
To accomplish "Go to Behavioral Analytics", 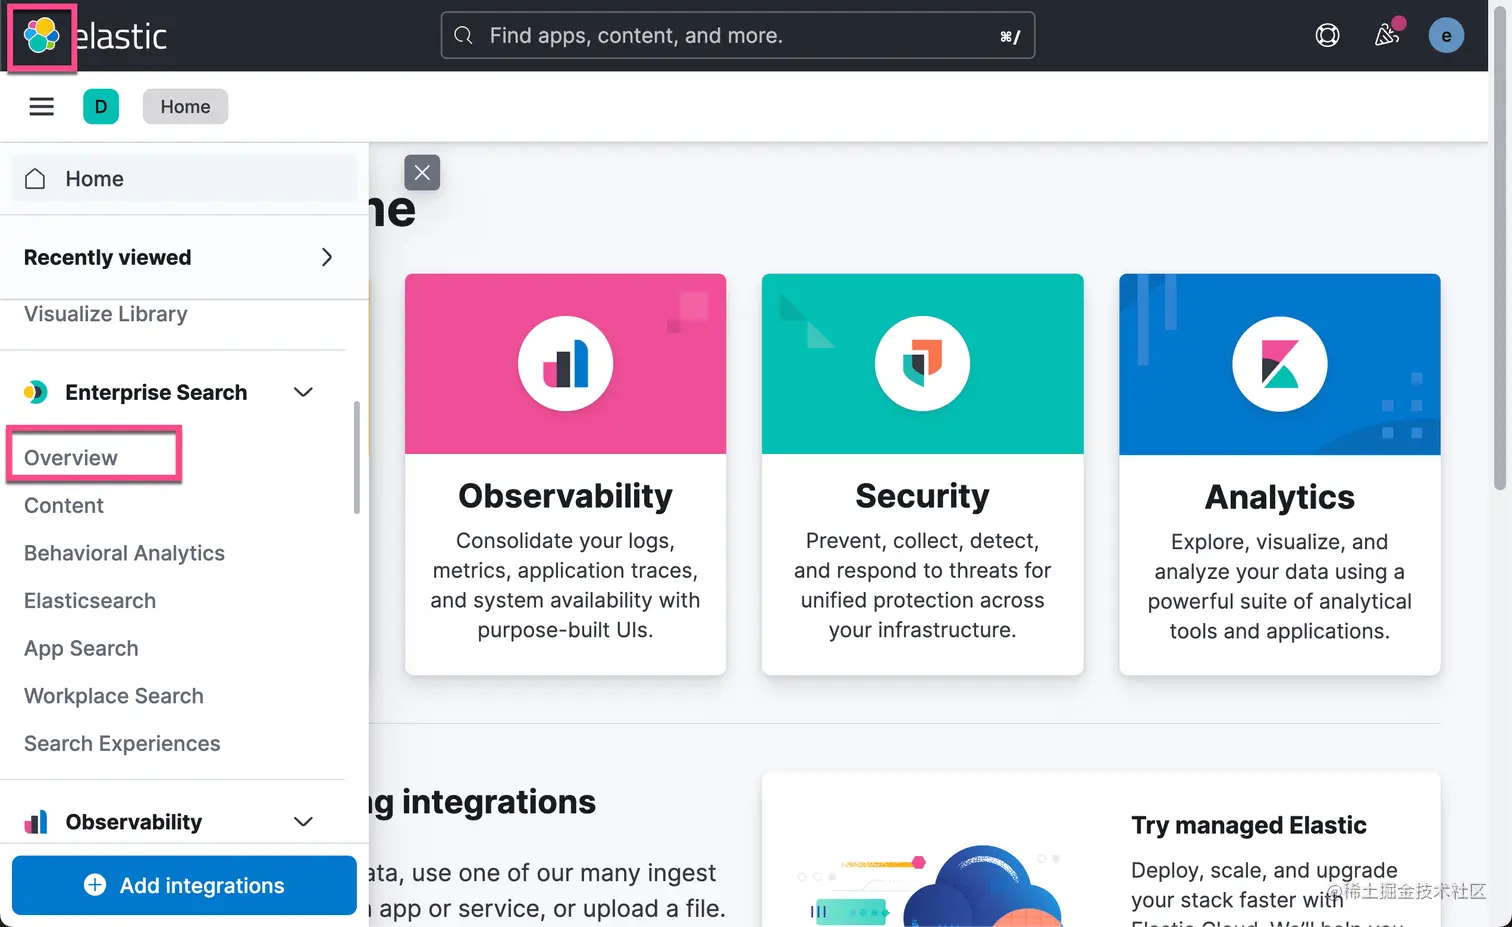I will [x=124, y=553].
